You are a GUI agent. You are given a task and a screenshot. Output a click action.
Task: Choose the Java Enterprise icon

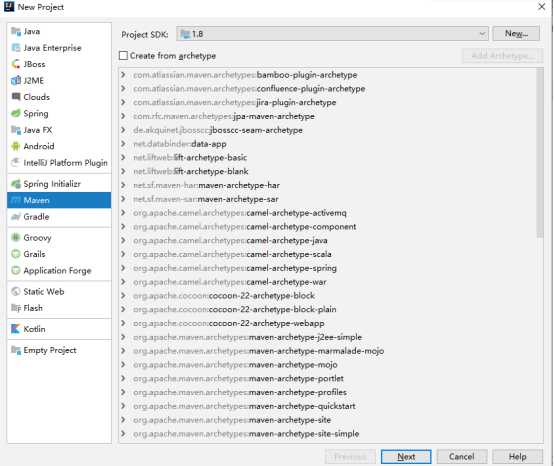[16, 48]
